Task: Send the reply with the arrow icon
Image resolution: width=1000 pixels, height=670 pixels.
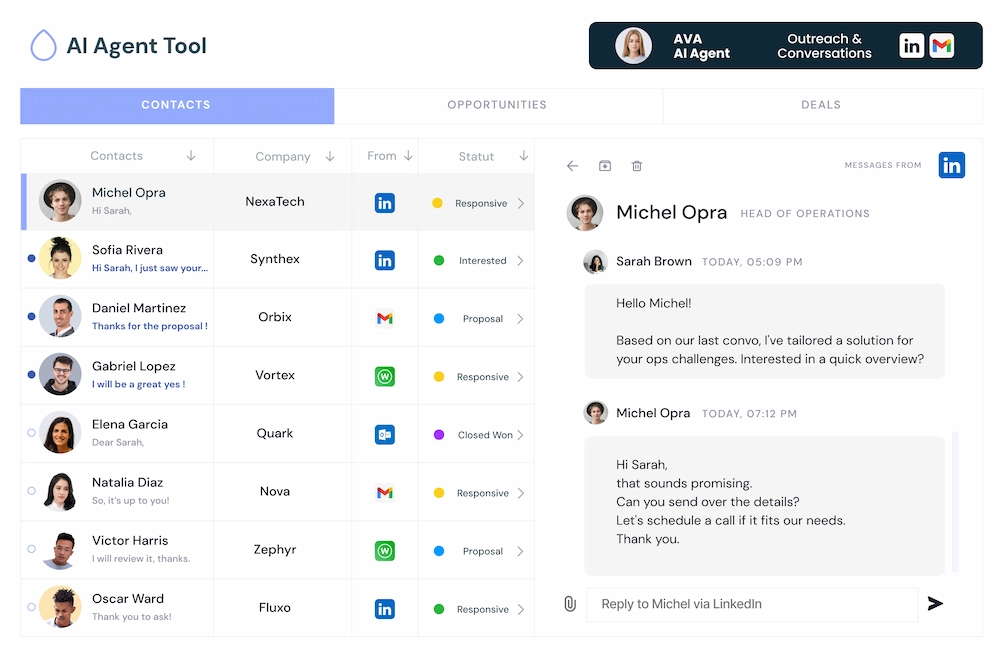Action: click(935, 603)
